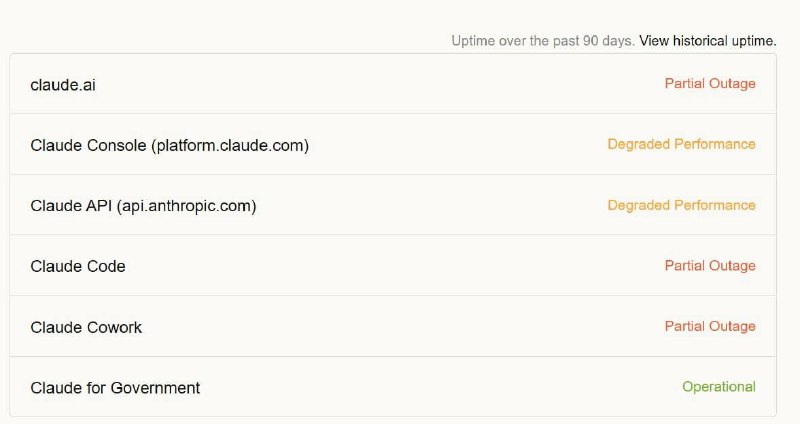The height and width of the screenshot is (424, 800).
Task: Click the Uptime over the past 90 days text
Action: (x=543, y=41)
